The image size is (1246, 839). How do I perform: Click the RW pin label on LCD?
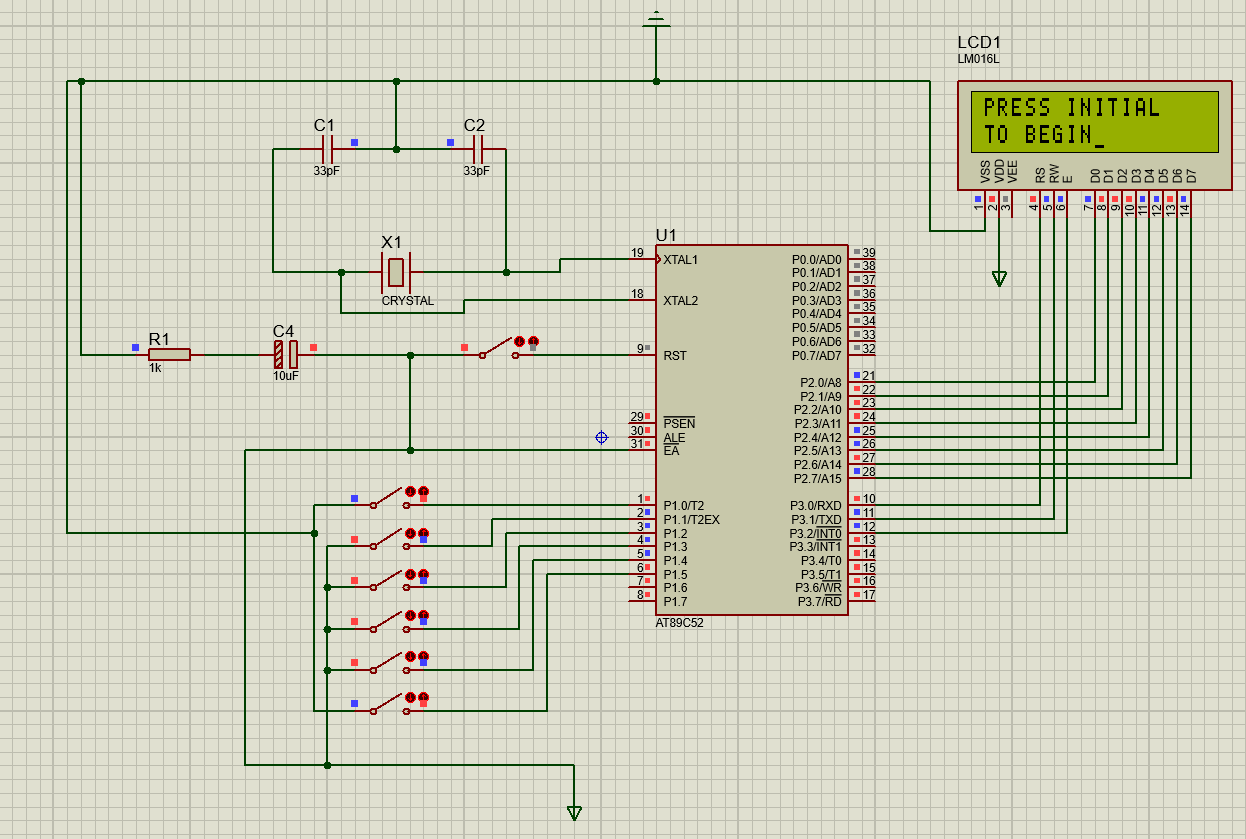click(x=1054, y=173)
